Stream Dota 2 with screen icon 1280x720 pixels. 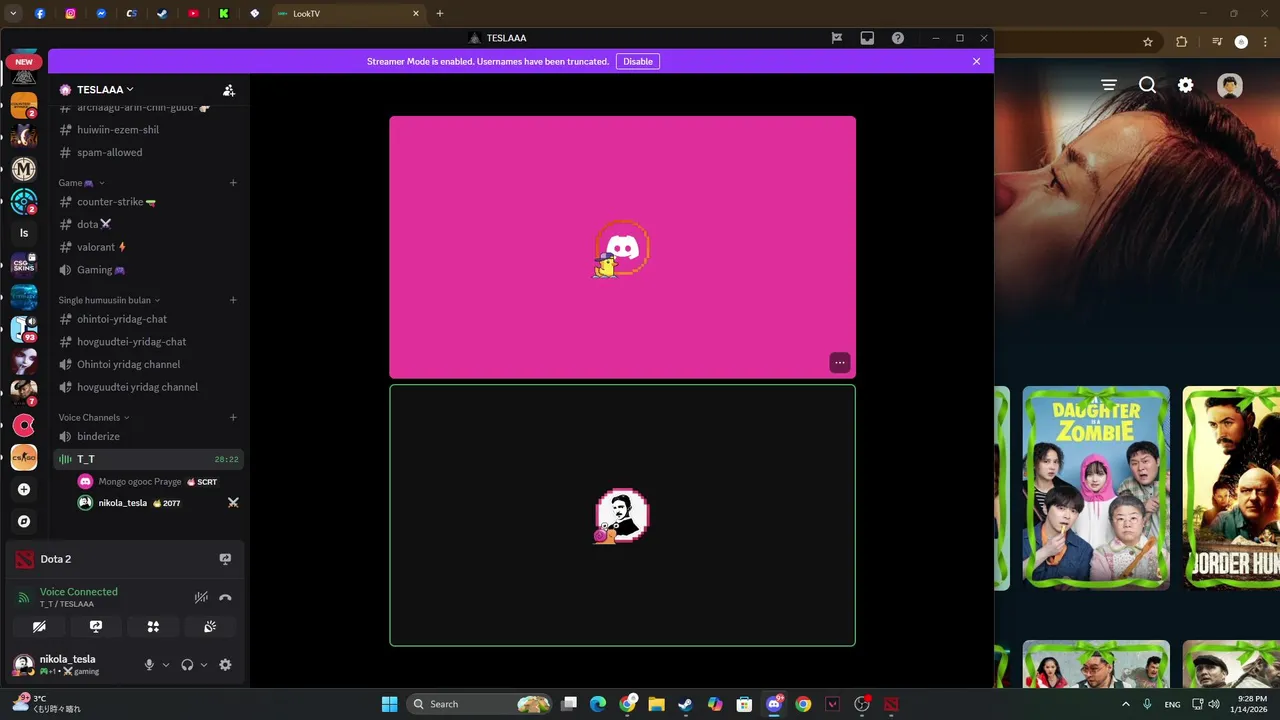[x=225, y=559]
